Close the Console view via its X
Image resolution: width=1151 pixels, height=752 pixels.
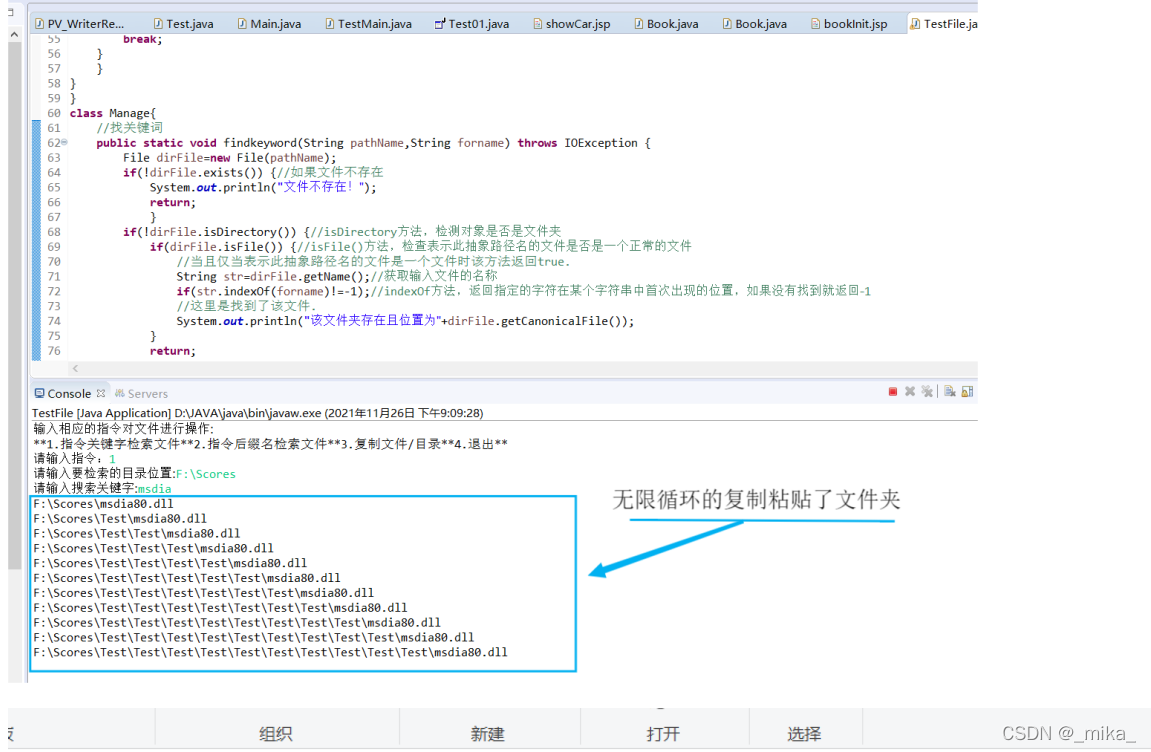tap(101, 394)
